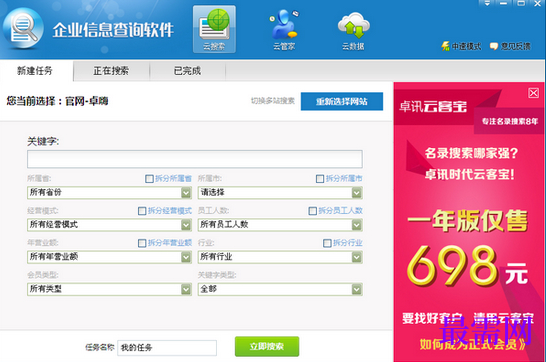Open the 云搜索 cloud search icon

[214, 29]
